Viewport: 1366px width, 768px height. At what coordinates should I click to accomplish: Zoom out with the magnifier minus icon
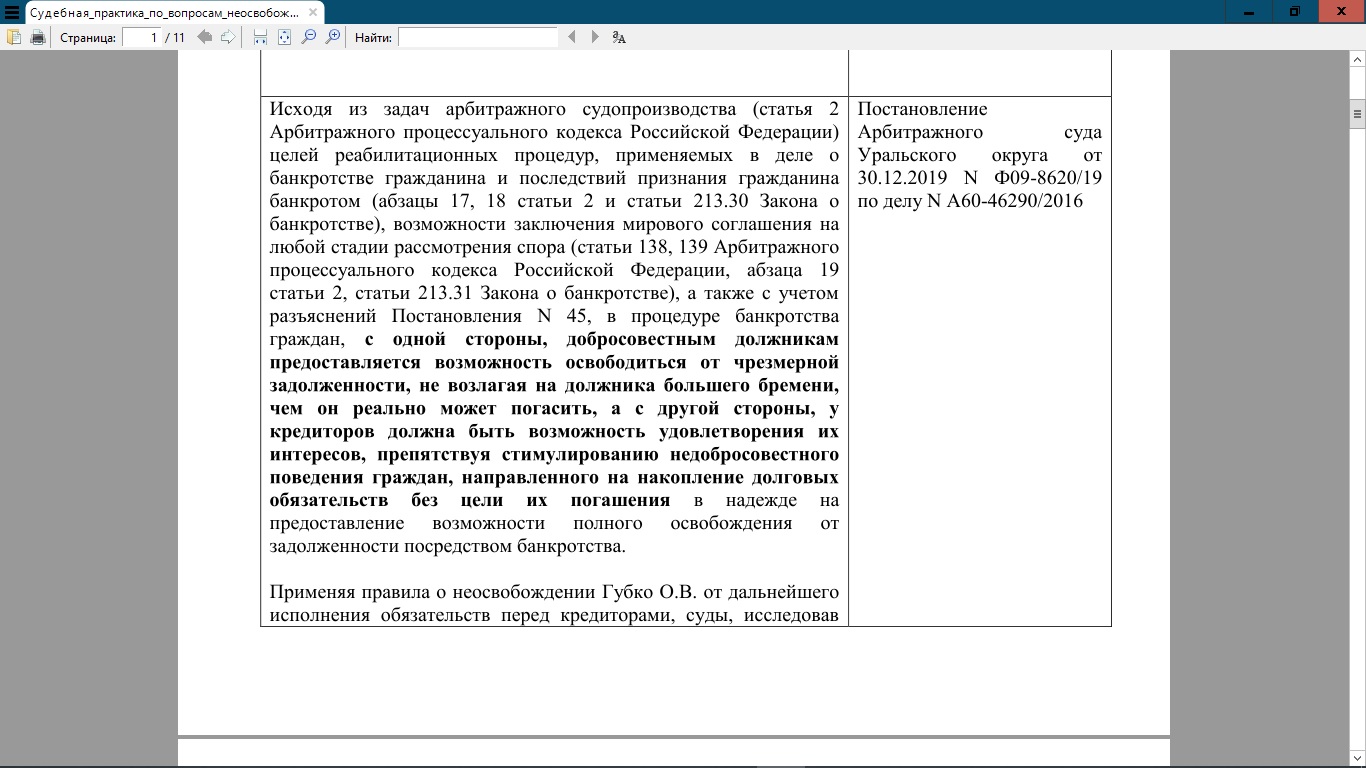point(309,37)
